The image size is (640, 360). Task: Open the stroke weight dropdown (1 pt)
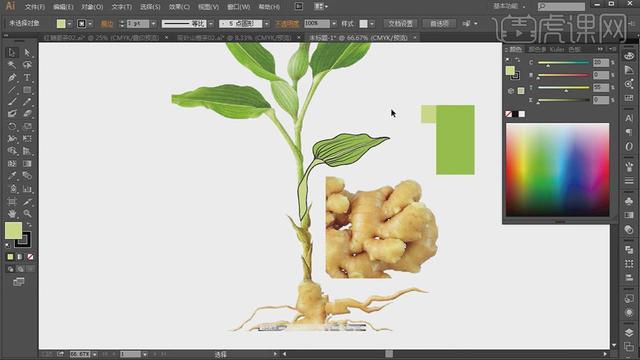(x=153, y=24)
